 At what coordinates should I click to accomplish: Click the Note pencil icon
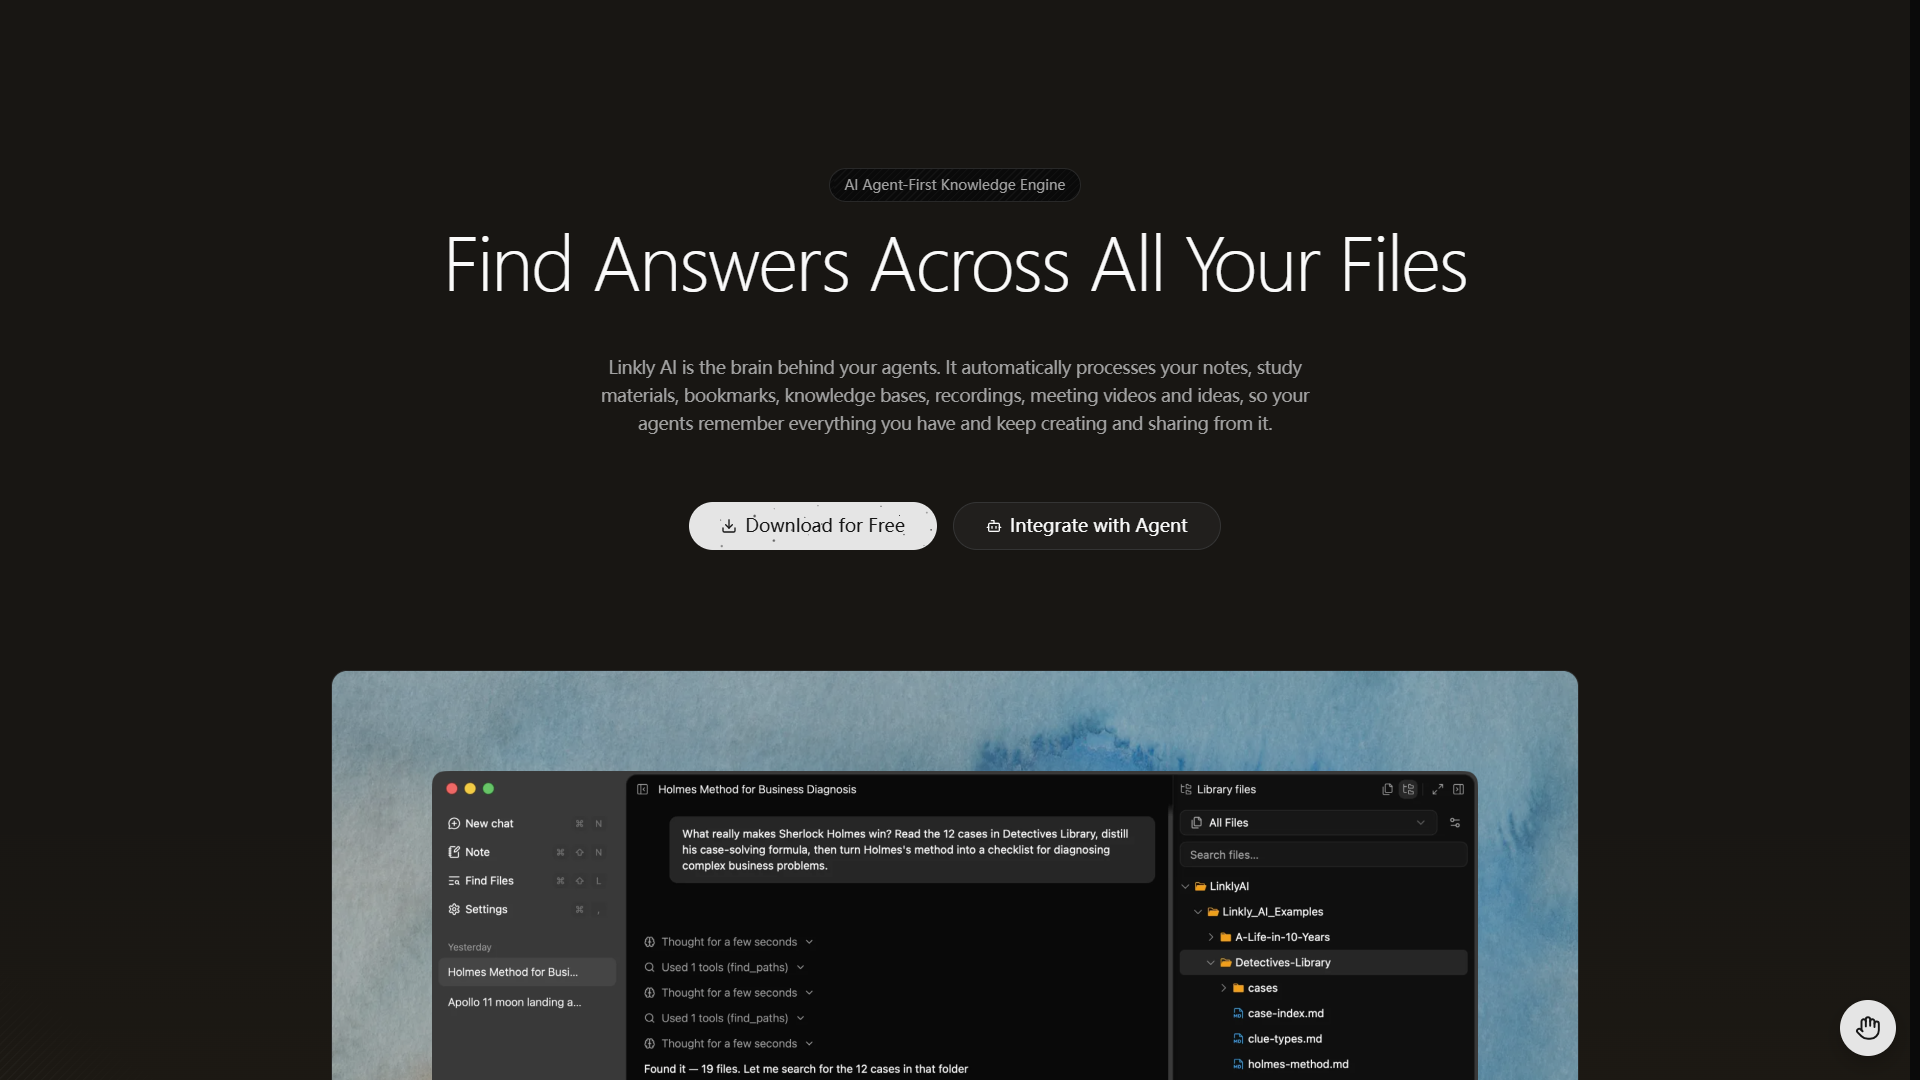(x=454, y=853)
